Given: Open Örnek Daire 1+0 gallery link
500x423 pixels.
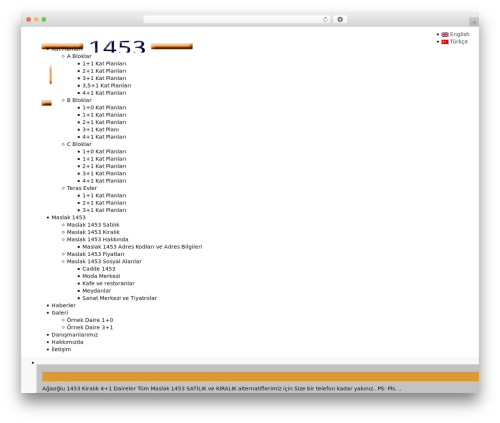Looking at the screenshot, I should [90, 320].
